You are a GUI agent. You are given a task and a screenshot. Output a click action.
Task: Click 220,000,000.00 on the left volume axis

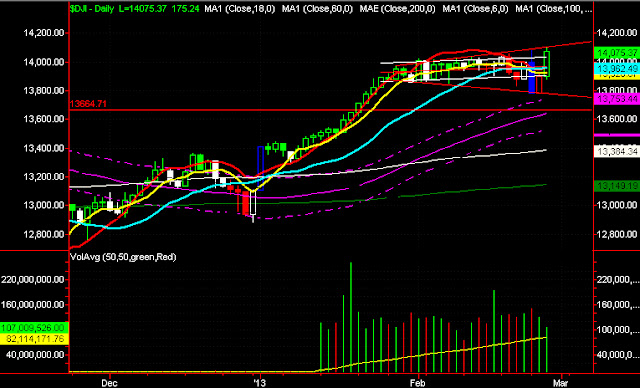(33, 279)
